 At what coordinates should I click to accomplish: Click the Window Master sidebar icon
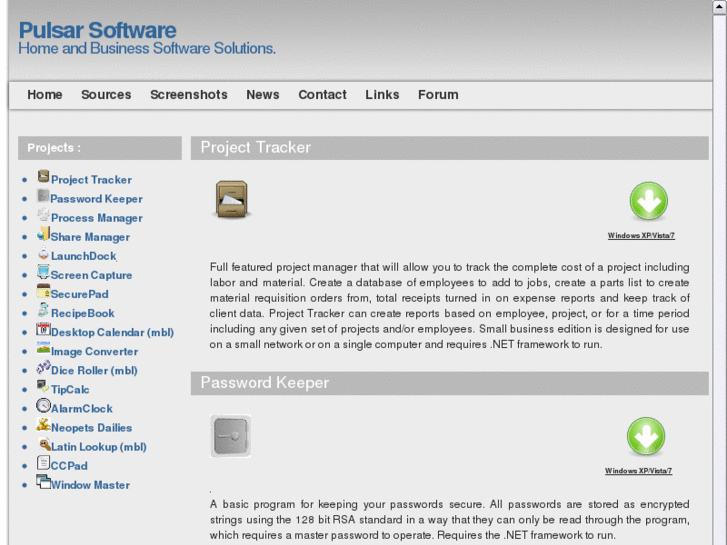coord(43,481)
